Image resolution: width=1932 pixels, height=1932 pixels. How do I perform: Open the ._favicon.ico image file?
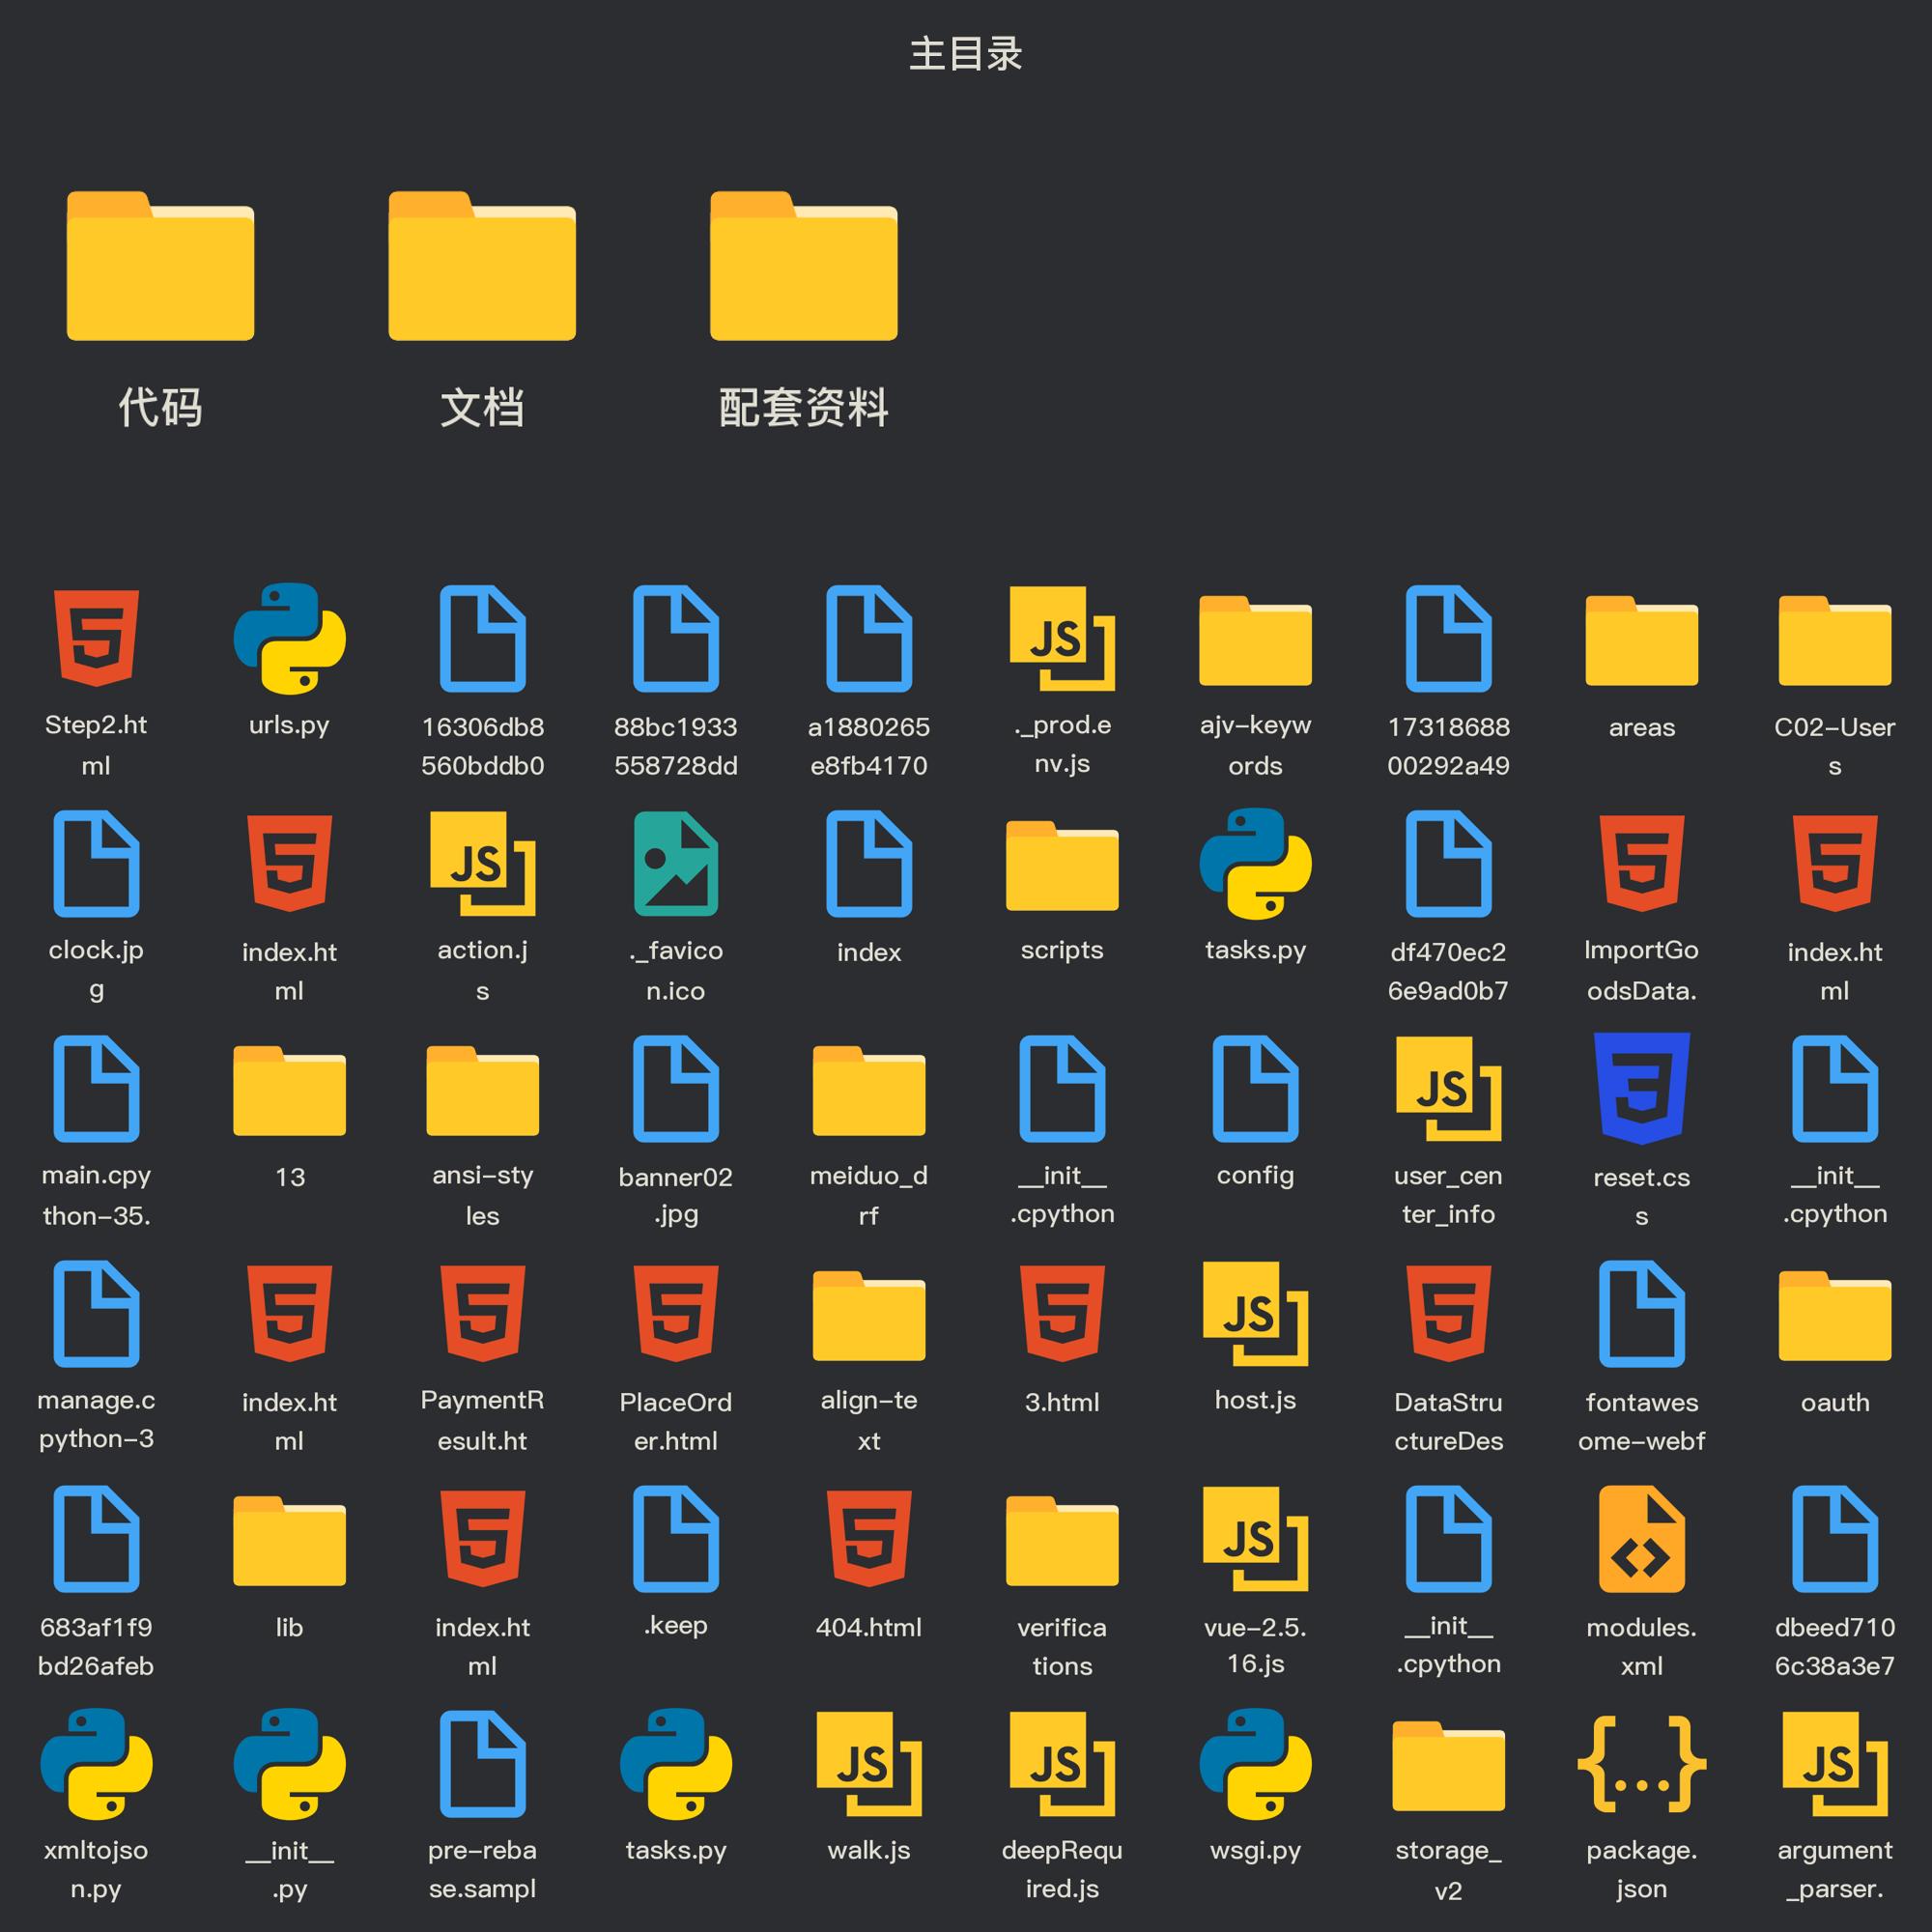[x=676, y=863]
